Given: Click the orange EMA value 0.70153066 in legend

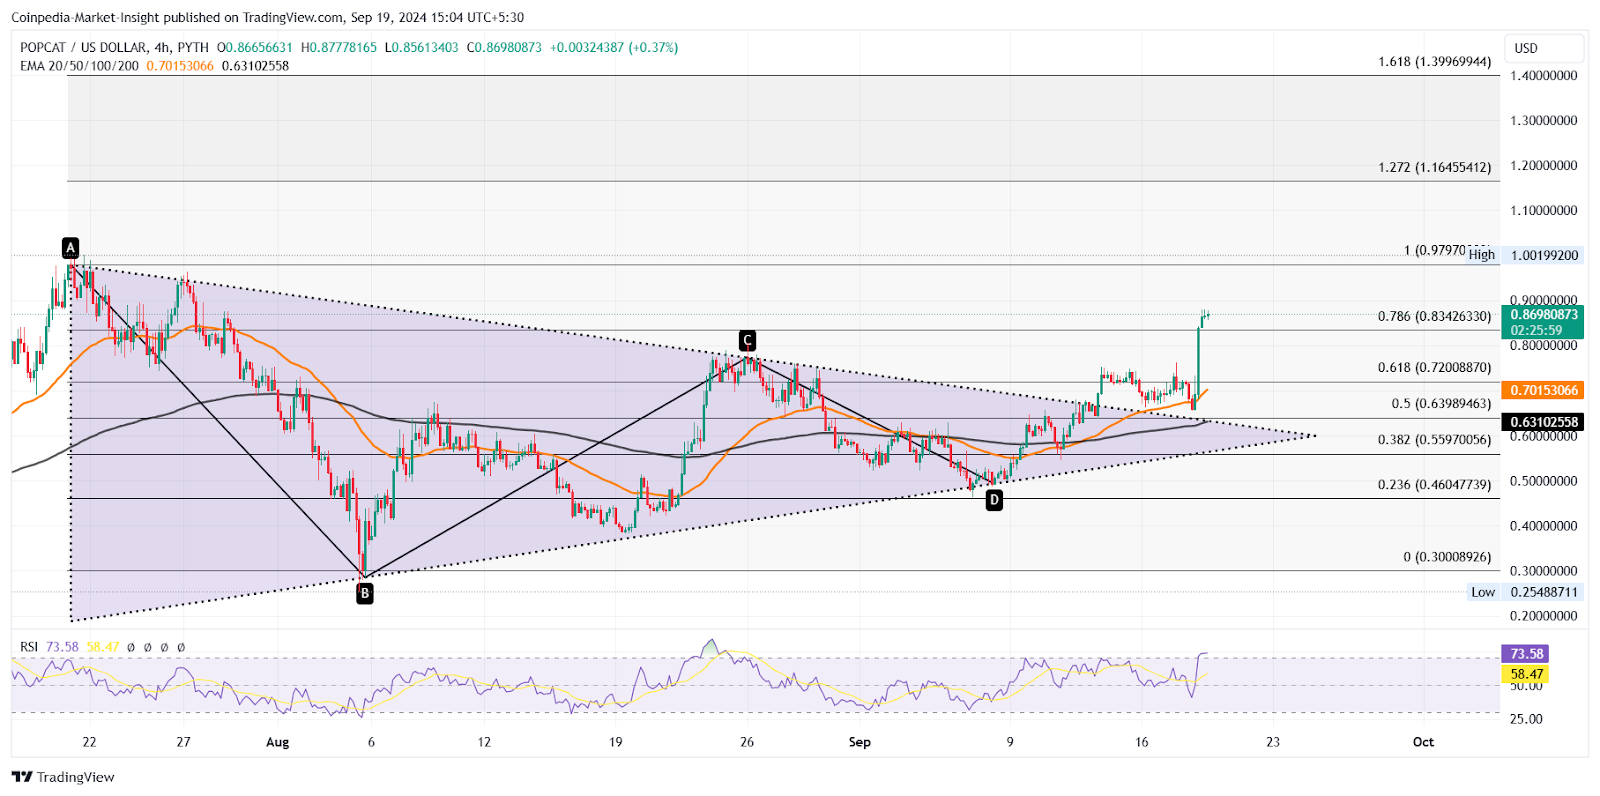Looking at the screenshot, I should [x=180, y=65].
